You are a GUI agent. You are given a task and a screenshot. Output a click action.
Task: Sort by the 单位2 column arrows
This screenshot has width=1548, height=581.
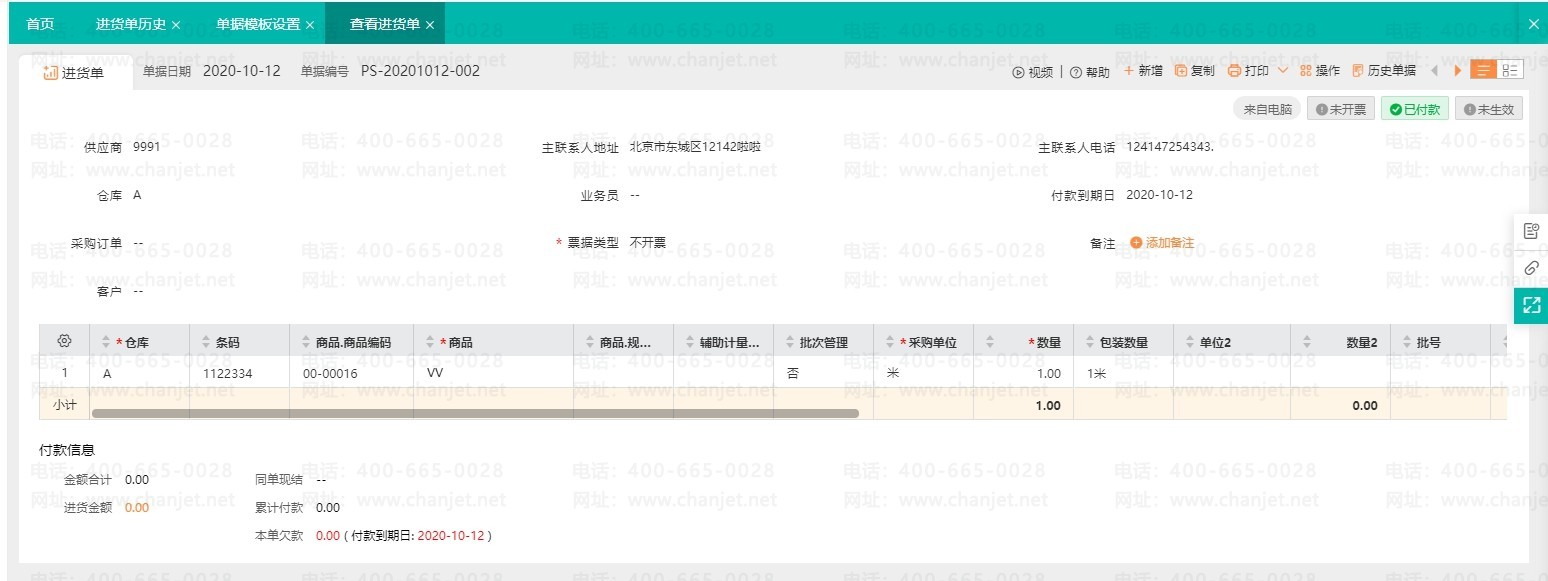(x=1189, y=343)
